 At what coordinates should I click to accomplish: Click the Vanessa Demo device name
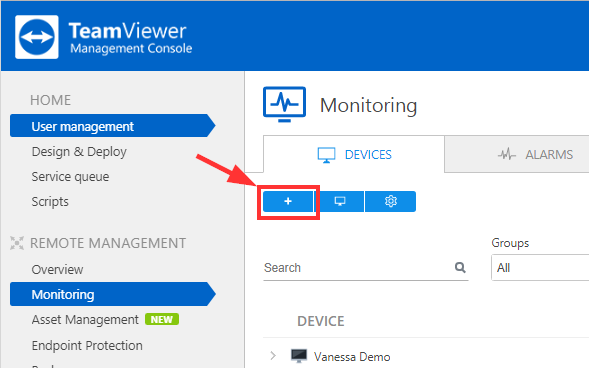pos(352,357)
